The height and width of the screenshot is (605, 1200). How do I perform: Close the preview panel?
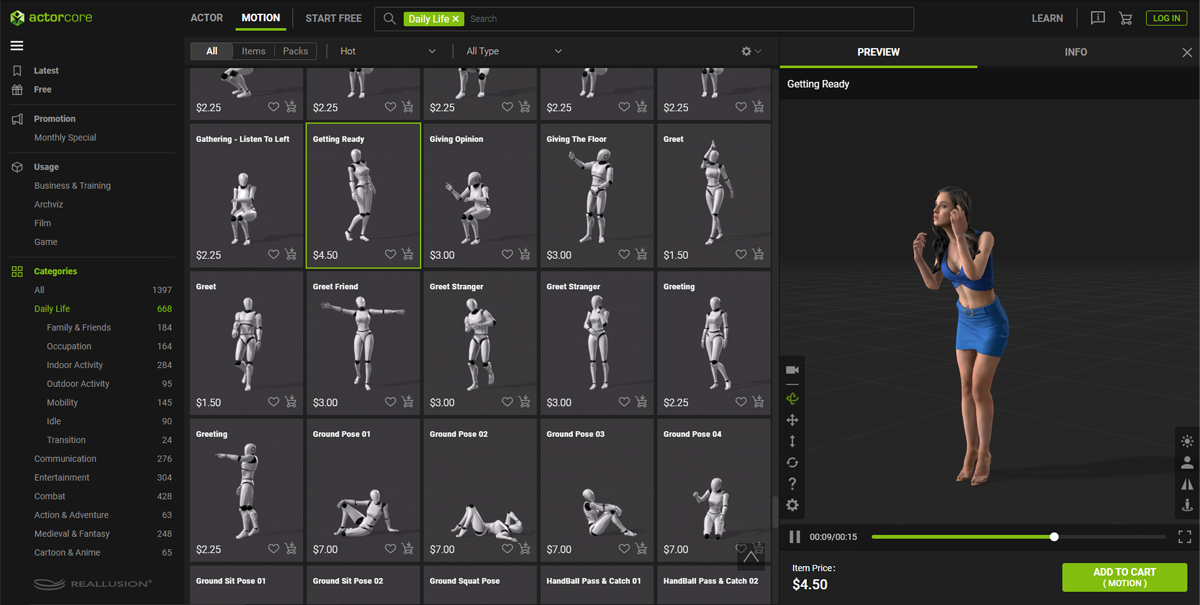click(1187, 52)
